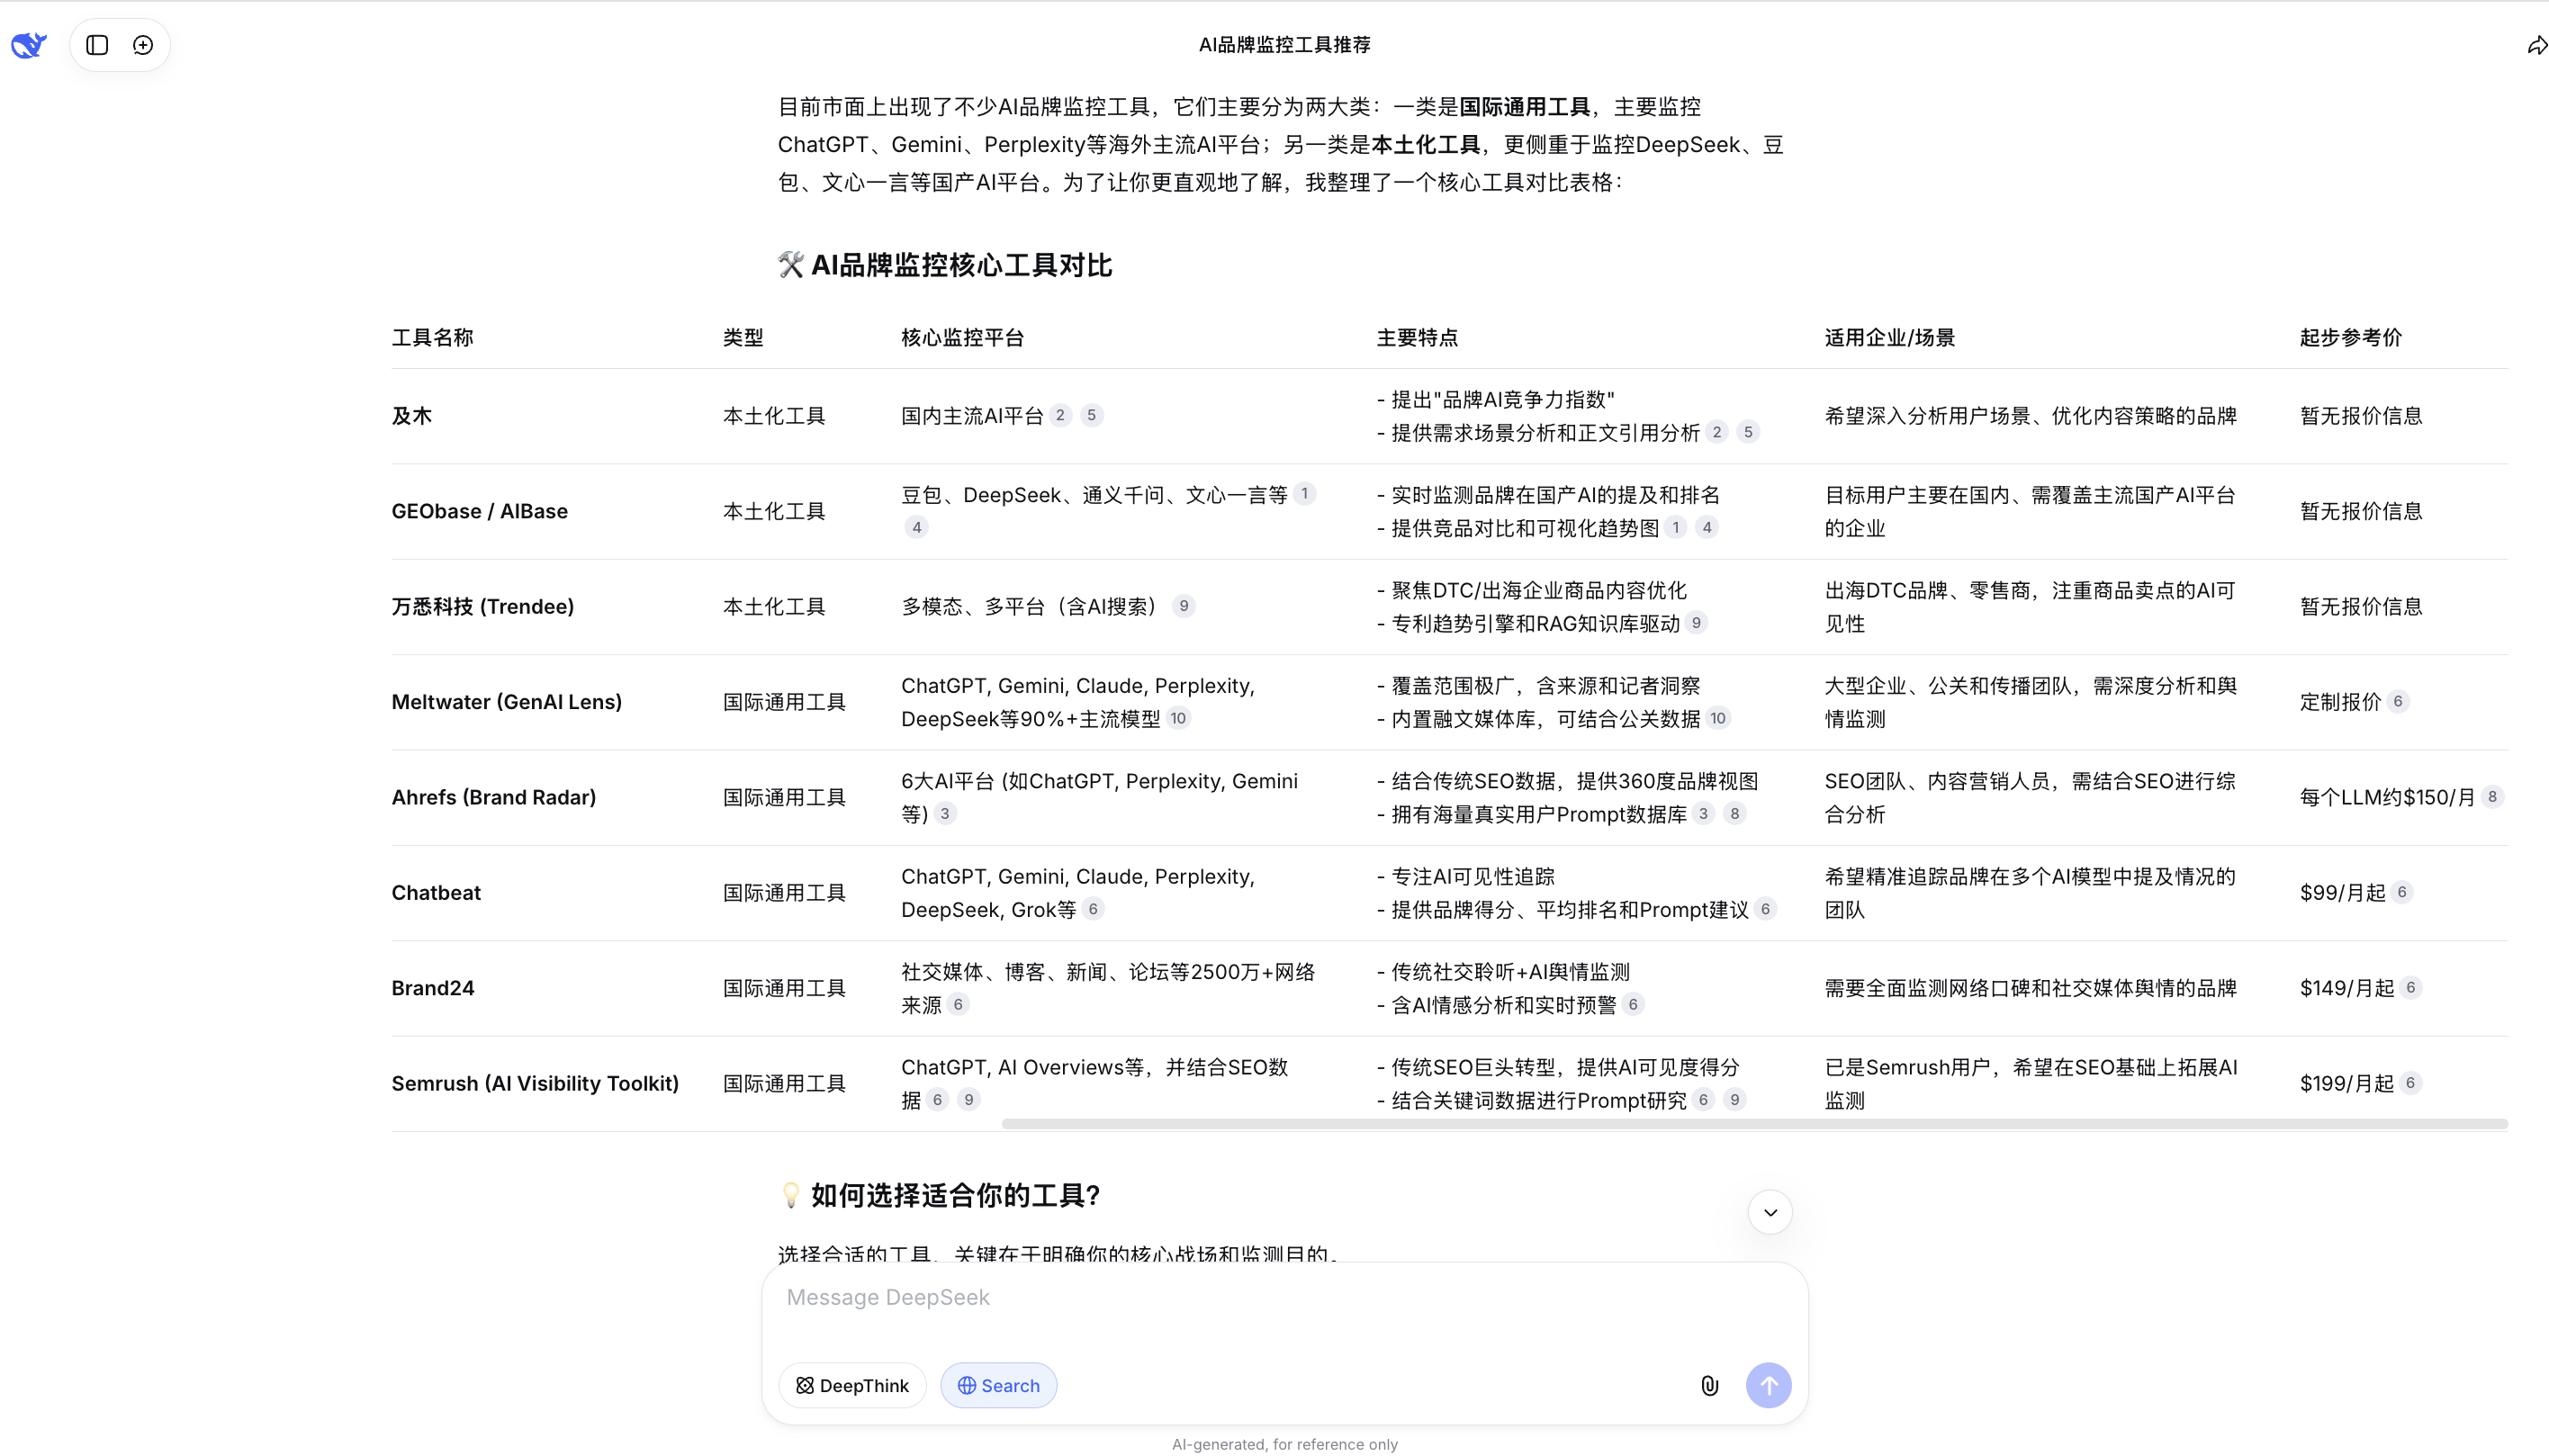Open citation 8 next to Ahrefs pricing
The height and width of the screenshot is (1456, 2549).
coord(2491,796)
